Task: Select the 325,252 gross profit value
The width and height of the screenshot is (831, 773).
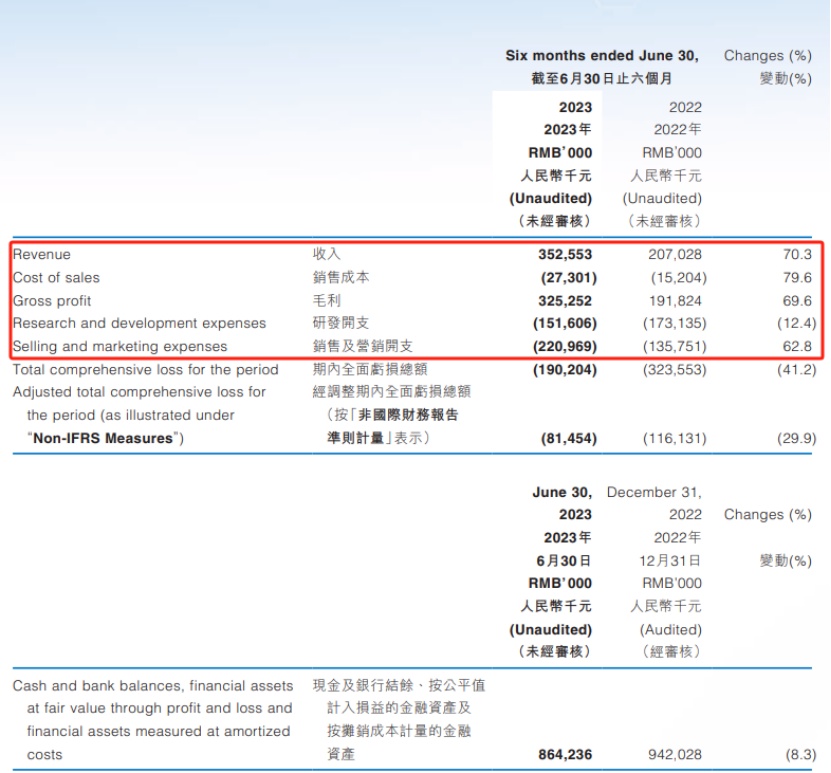Action: (x=565, y=301)
